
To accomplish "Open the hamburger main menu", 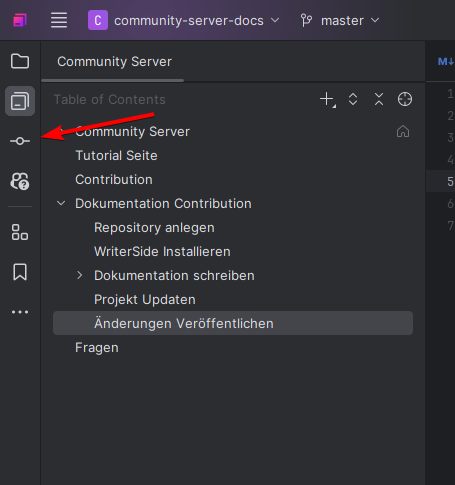I will (x=59, y=20).
